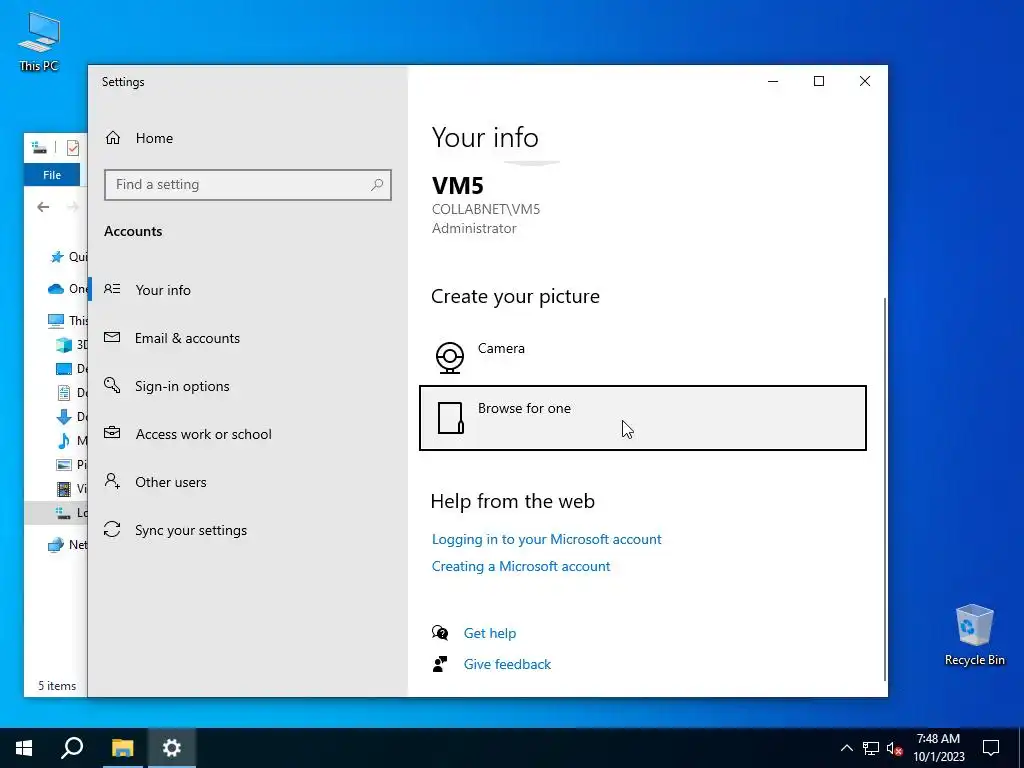The image size is (1024, 768).
Task: Click the briefcase icon for Access work
Action: [112, 433]
